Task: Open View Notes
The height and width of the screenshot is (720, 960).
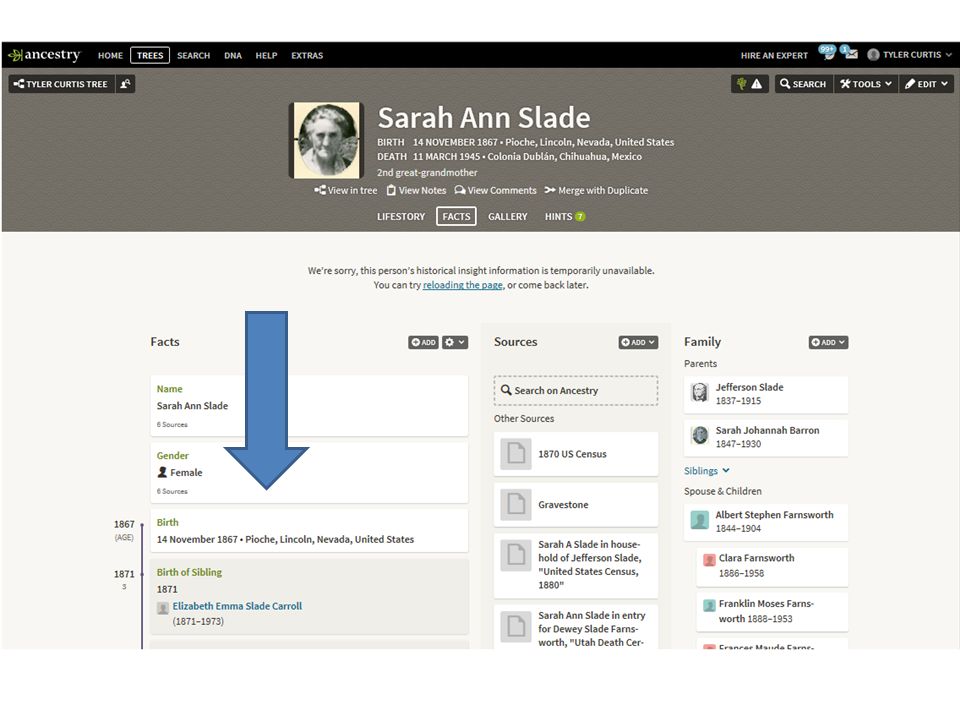Action: (416, 190)
